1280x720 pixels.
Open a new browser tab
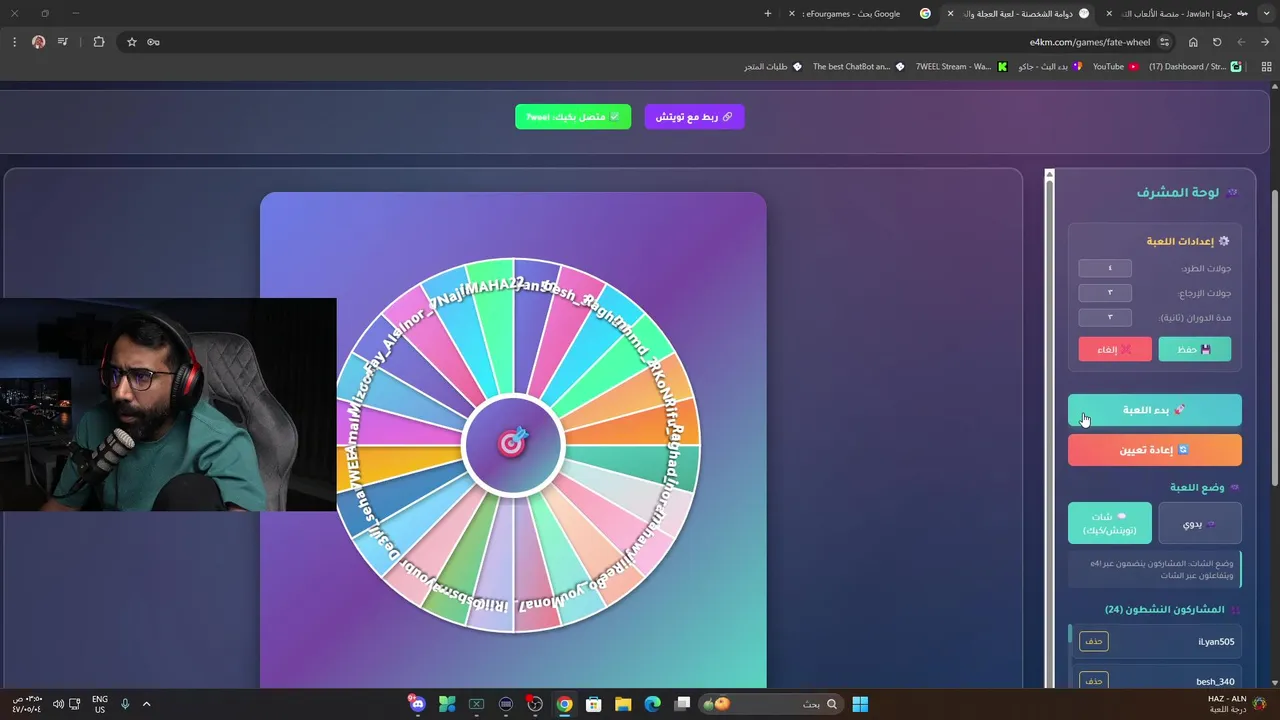768,13
